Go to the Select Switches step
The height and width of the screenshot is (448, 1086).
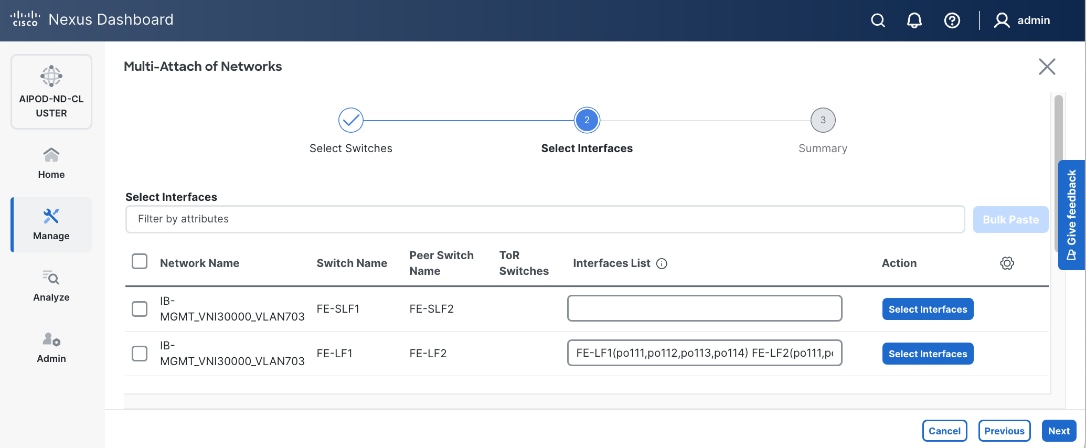[351, 120]
